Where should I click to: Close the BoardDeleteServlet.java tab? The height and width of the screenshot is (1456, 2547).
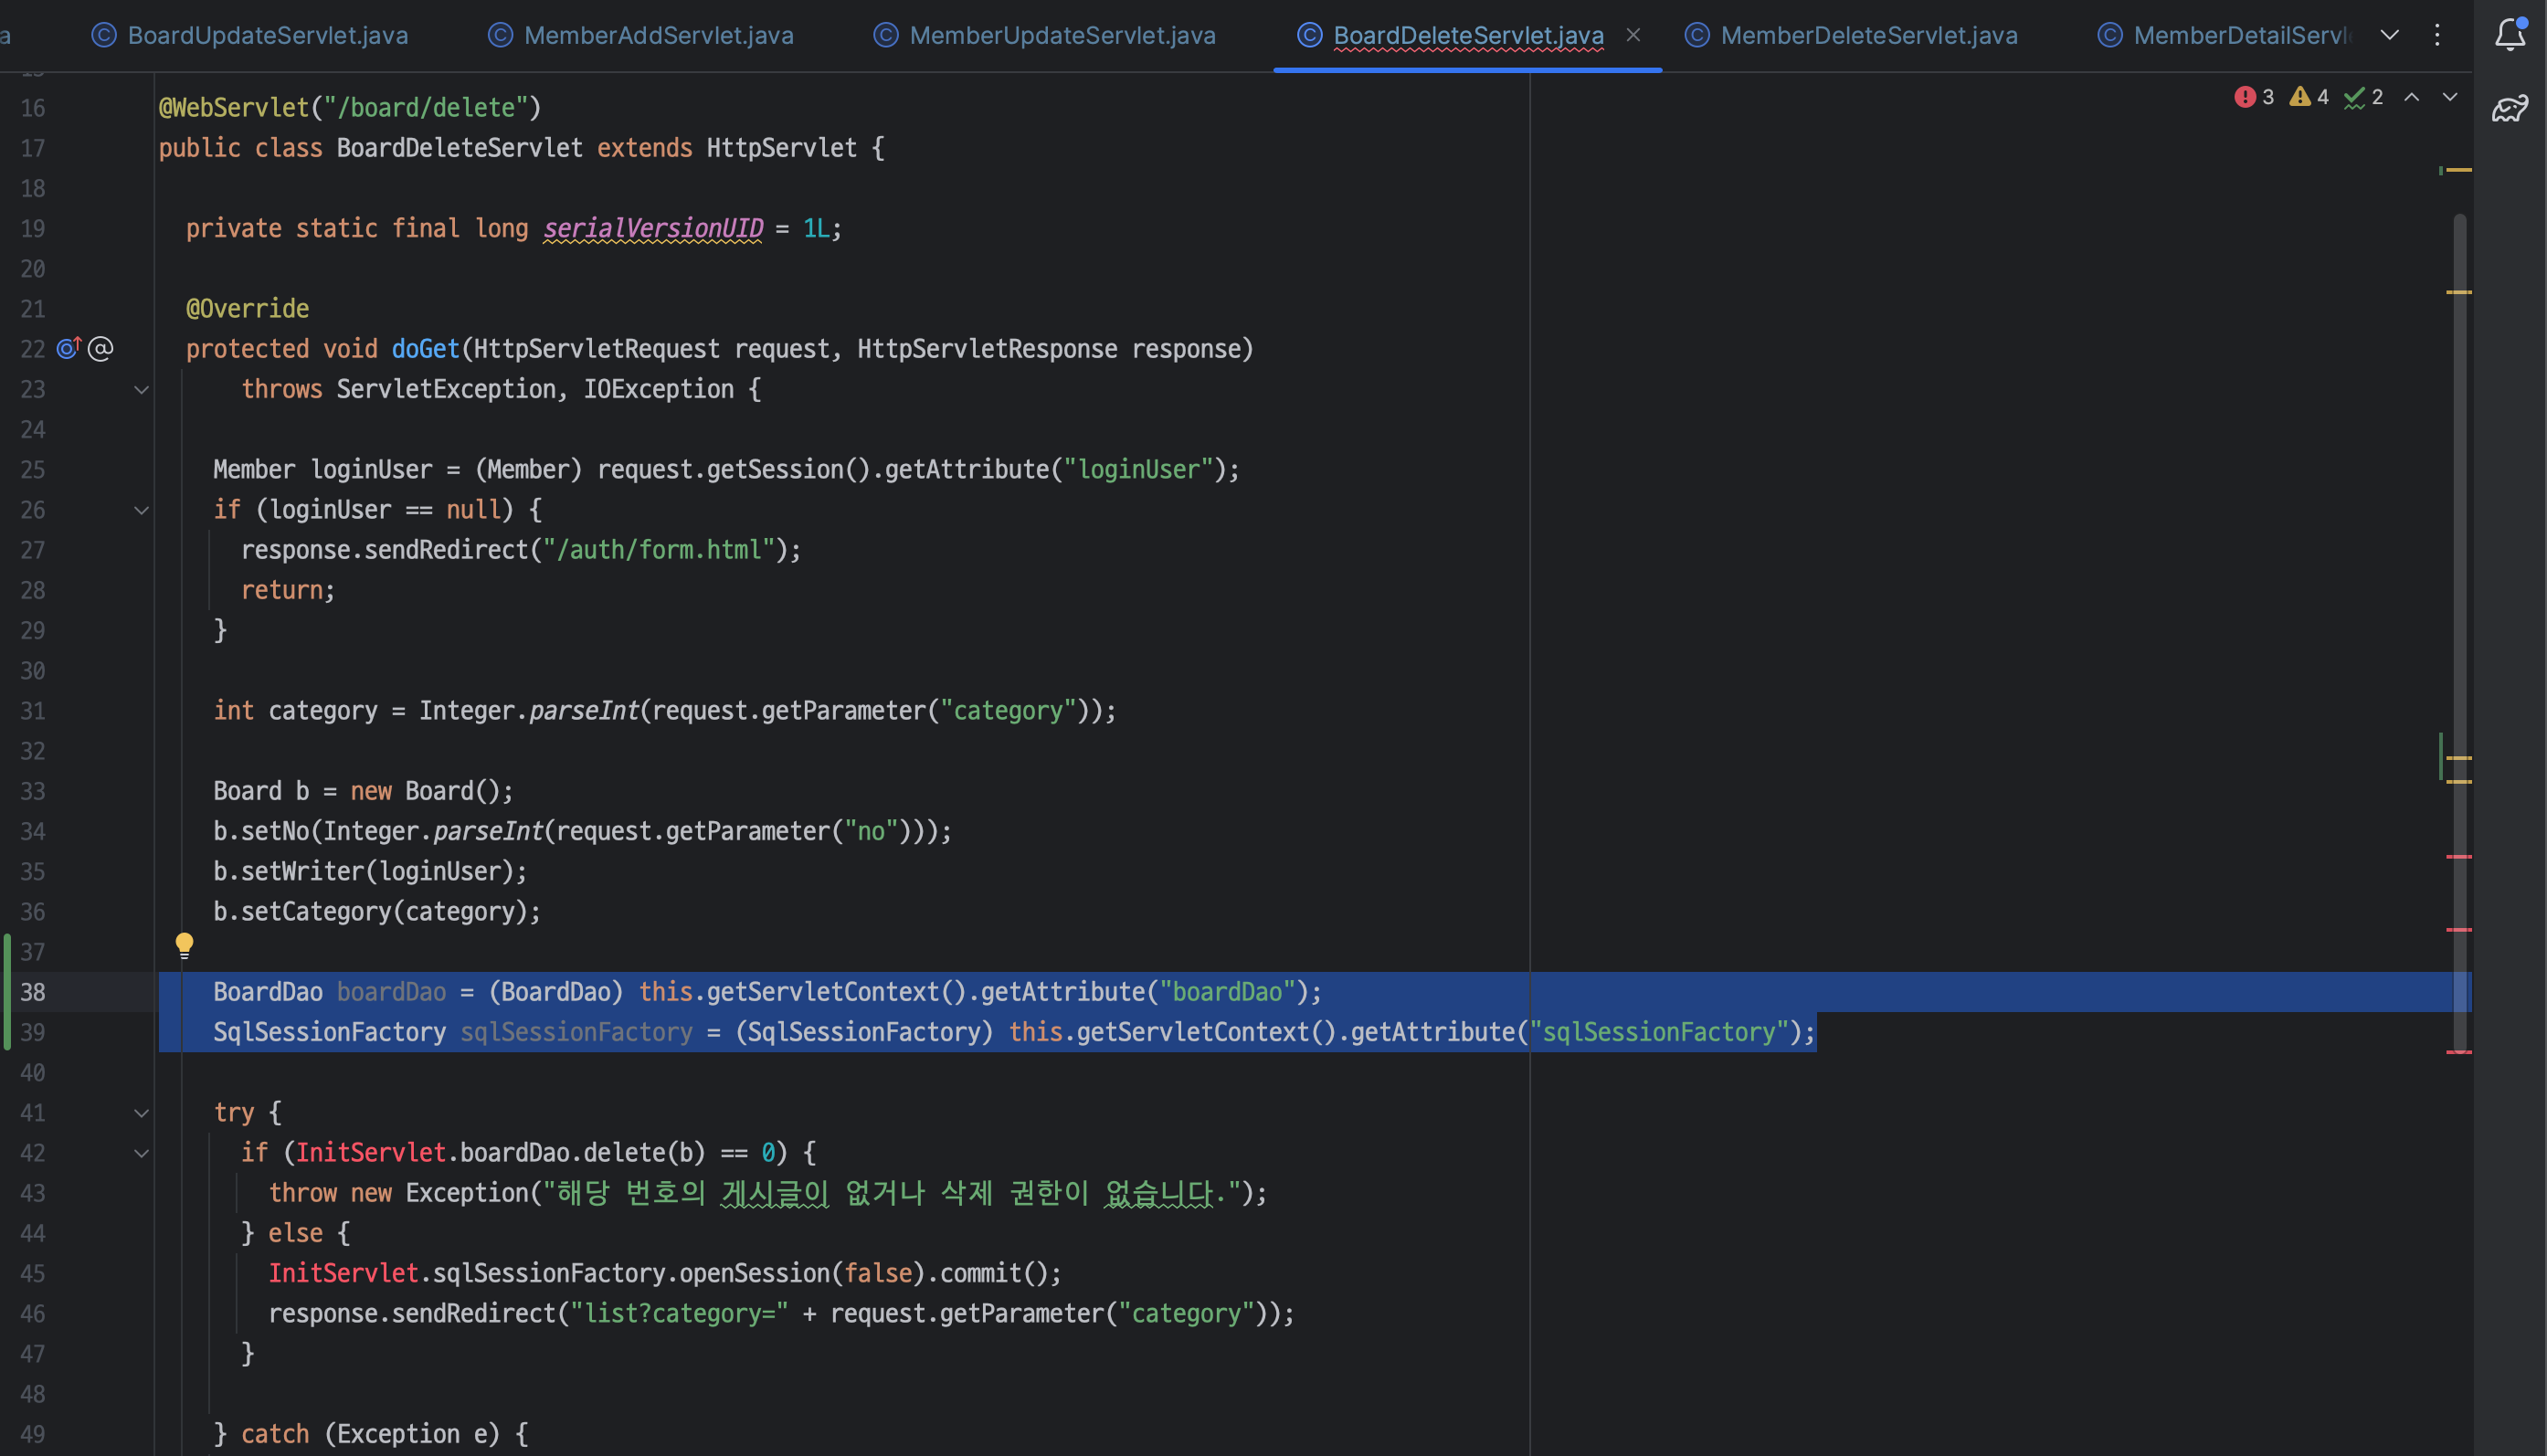(1633, 35)
